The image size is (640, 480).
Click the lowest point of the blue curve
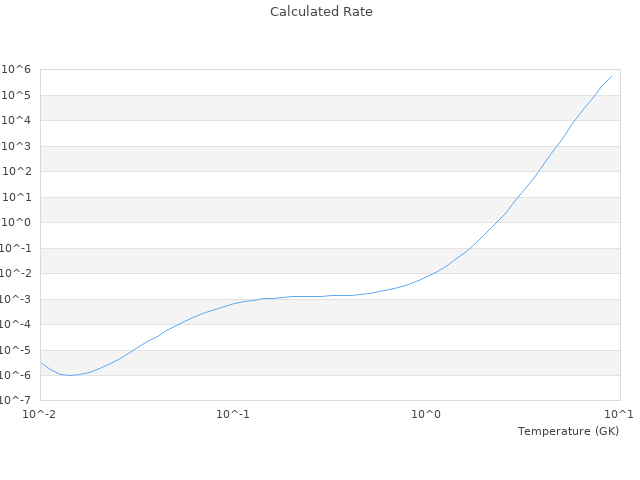tap(70, 375)
